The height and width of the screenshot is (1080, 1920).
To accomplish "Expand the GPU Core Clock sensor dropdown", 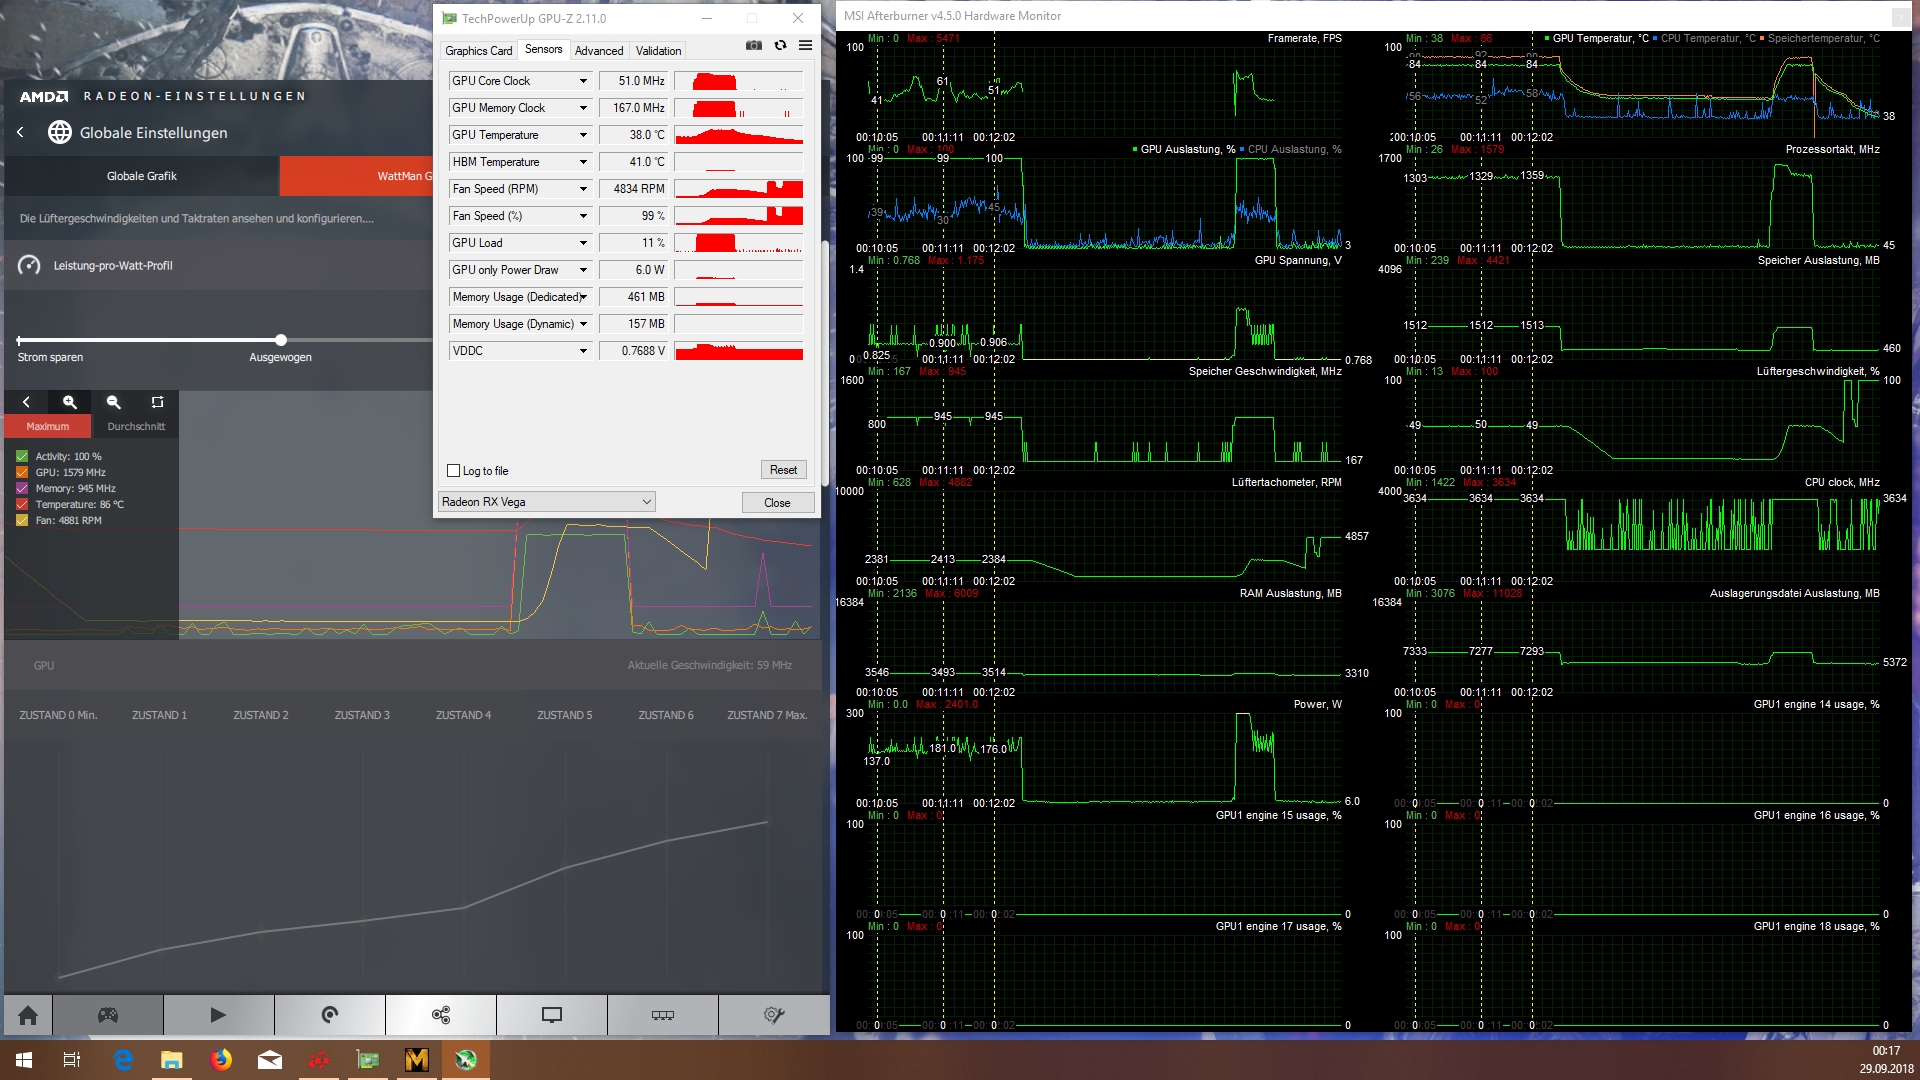I will pyautogui.click(x=583, y=81).
